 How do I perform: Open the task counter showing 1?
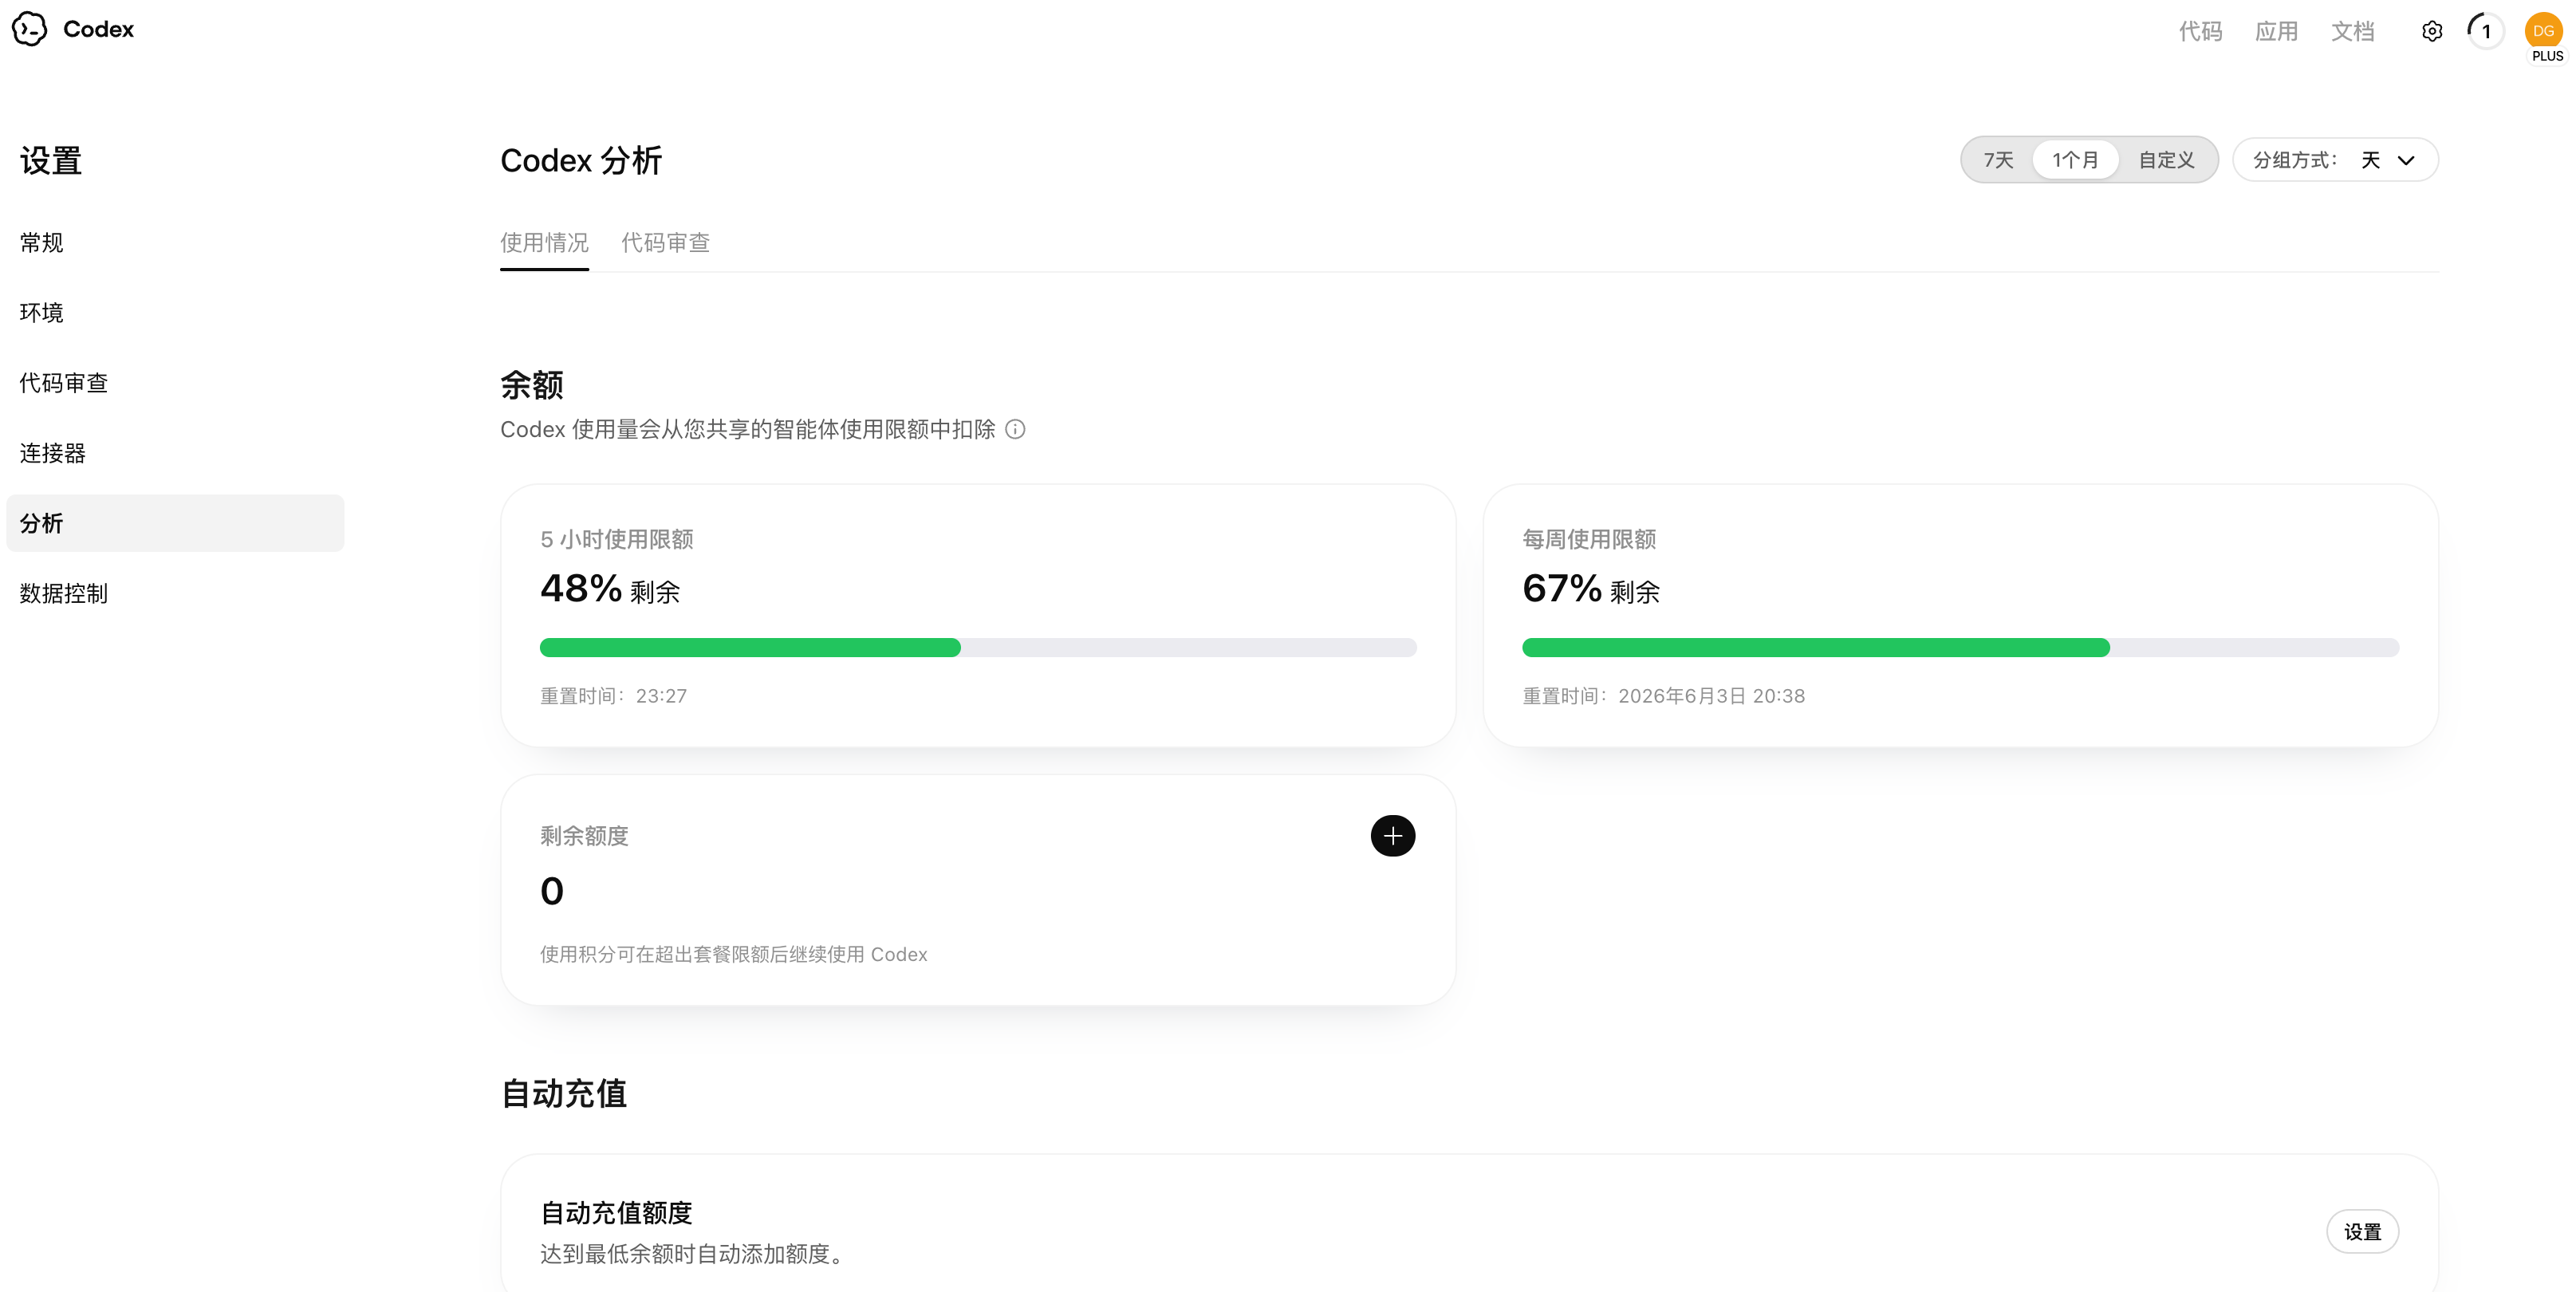tap(2485, 31)
